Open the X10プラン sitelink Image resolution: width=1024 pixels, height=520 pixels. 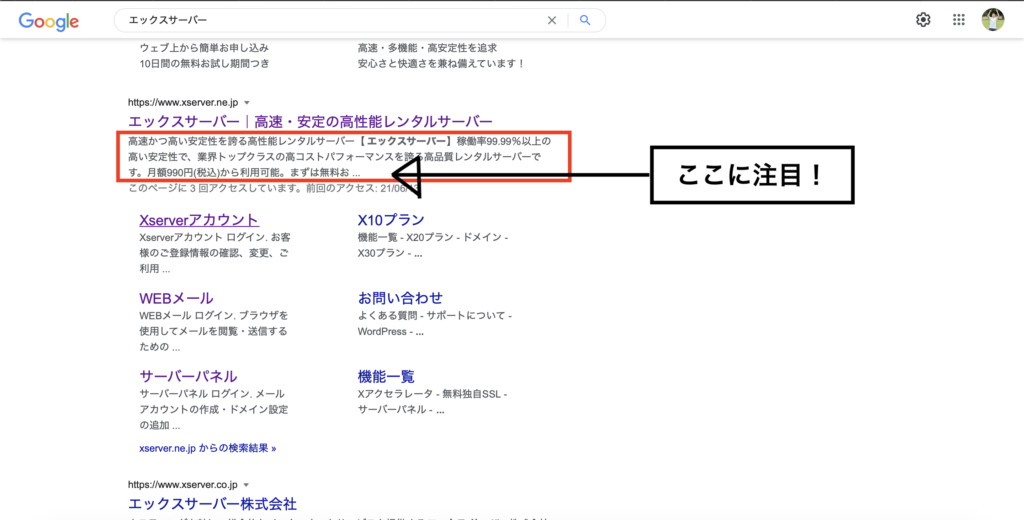(391, 219)
